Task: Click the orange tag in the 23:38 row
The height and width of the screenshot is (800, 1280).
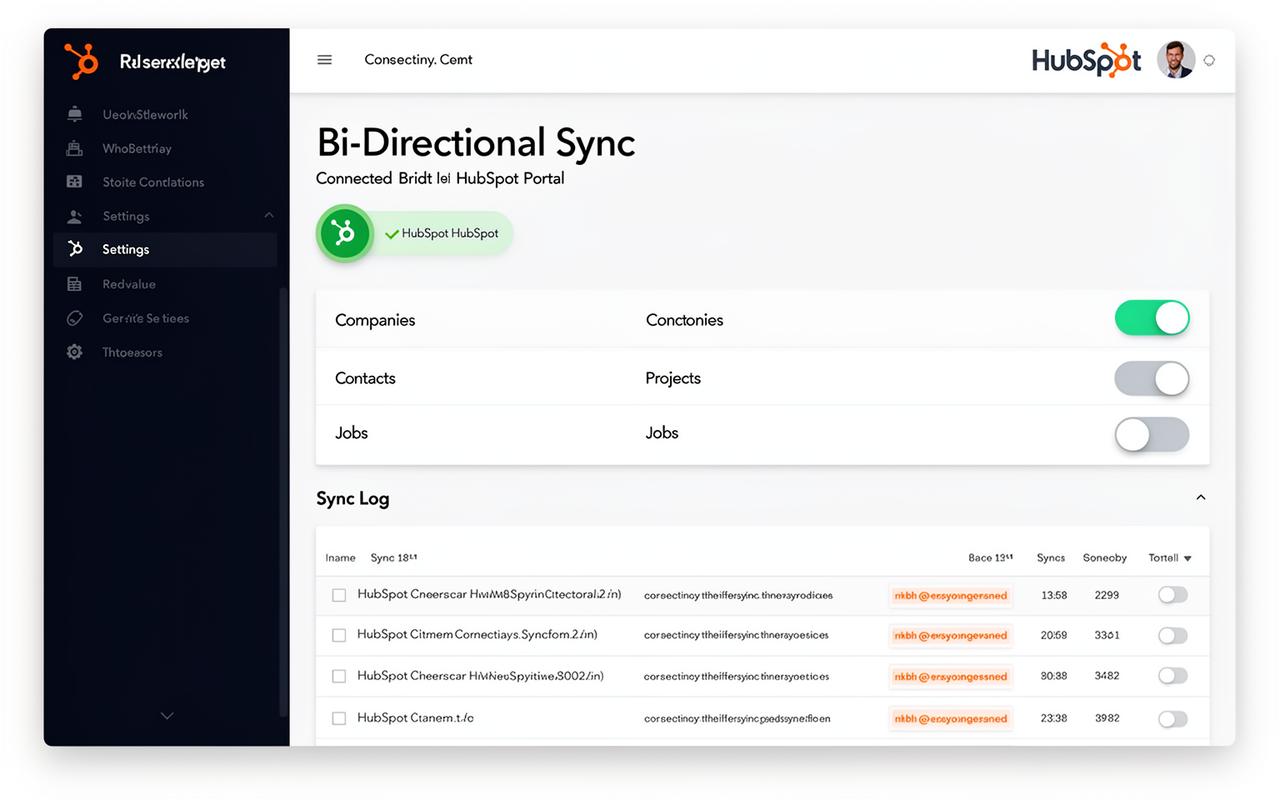Action: tap(950, 718)
